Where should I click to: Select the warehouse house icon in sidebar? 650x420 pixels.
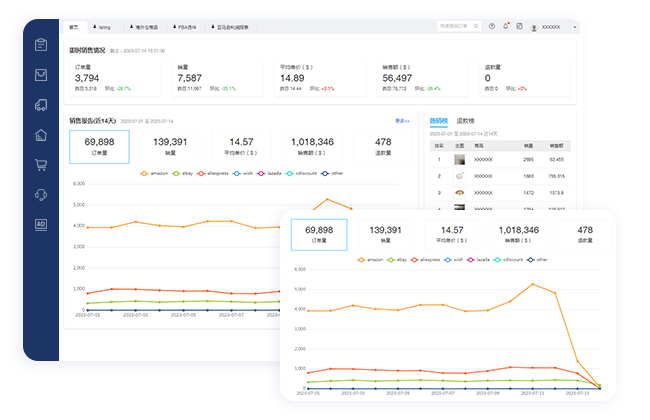tap(41, 135)
